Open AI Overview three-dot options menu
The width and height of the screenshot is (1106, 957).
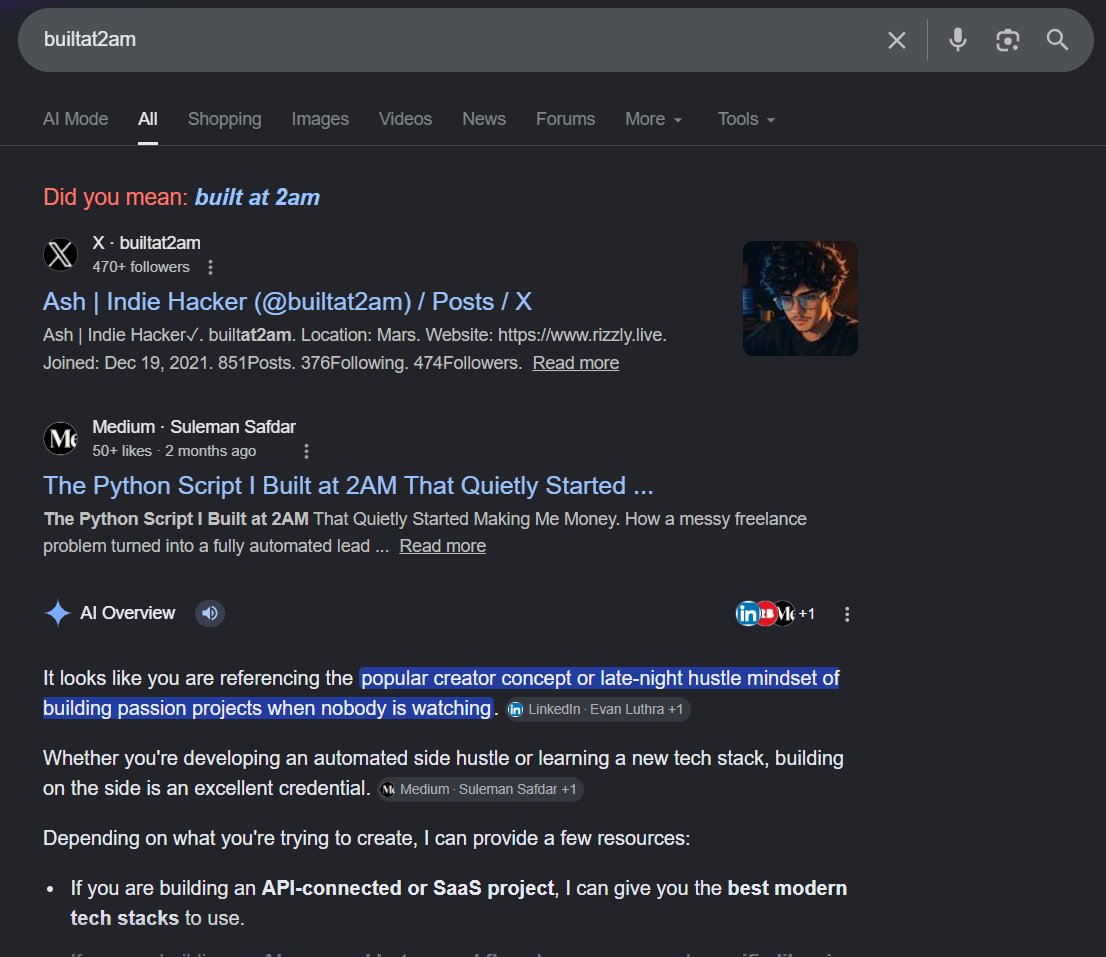click(846, 614)
